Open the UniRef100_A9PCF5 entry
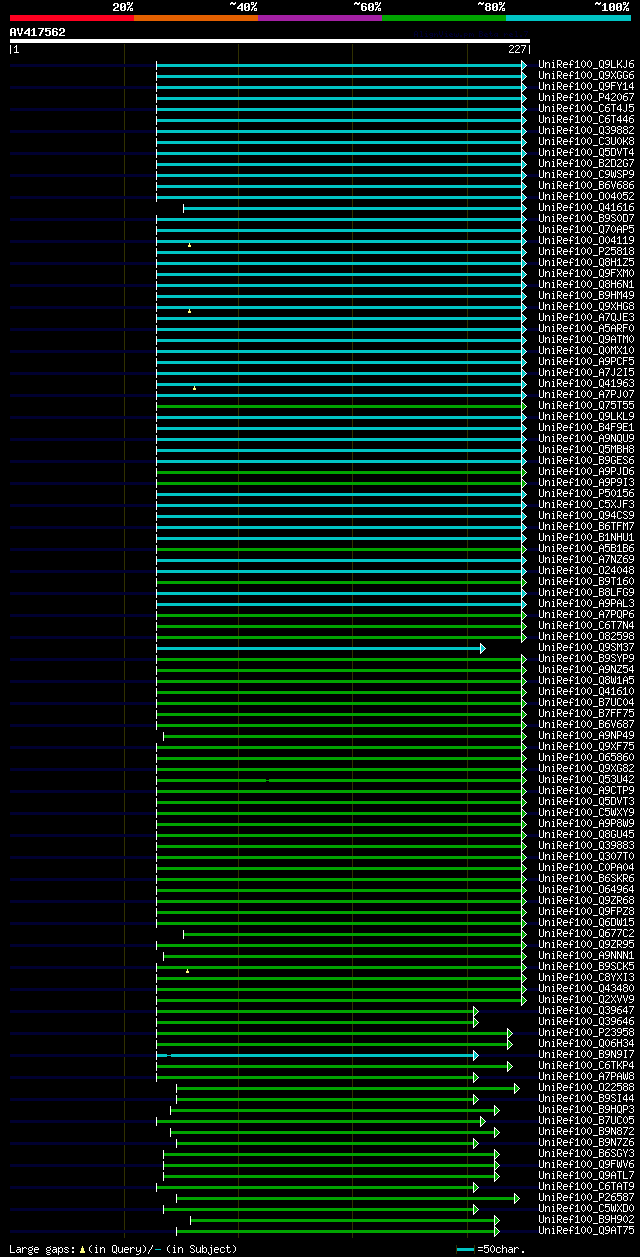640x1257 pixels. click(x=586, y=362)
